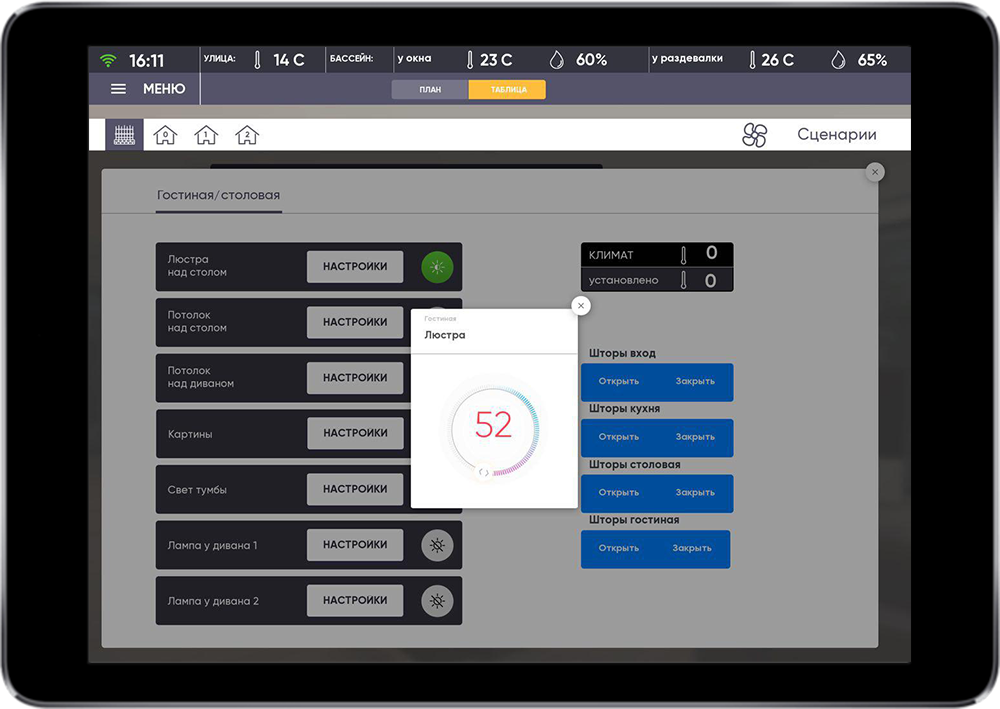
Task: Open НАСТРОЙКИ for Картины
Action: point(355,433)
